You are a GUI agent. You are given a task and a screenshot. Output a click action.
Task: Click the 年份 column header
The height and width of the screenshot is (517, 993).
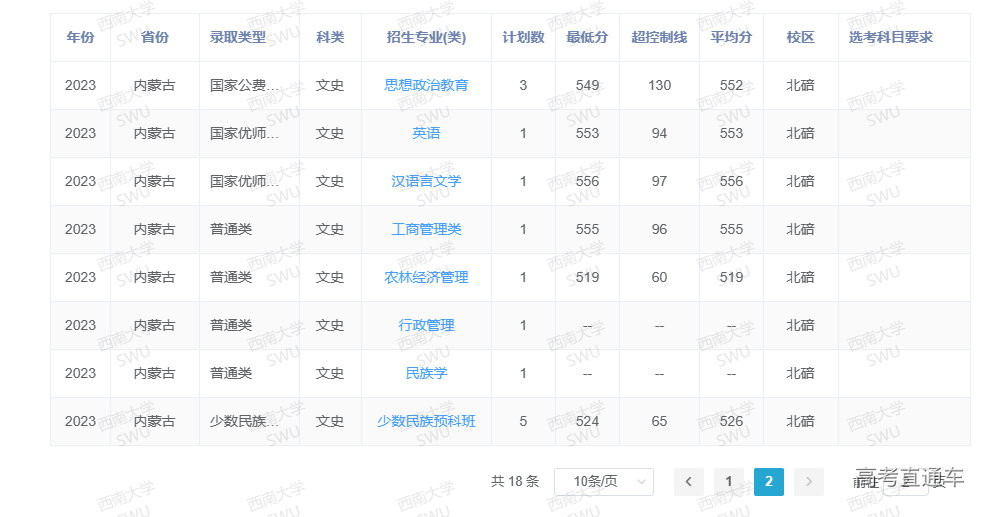click(x=80, y=38)
